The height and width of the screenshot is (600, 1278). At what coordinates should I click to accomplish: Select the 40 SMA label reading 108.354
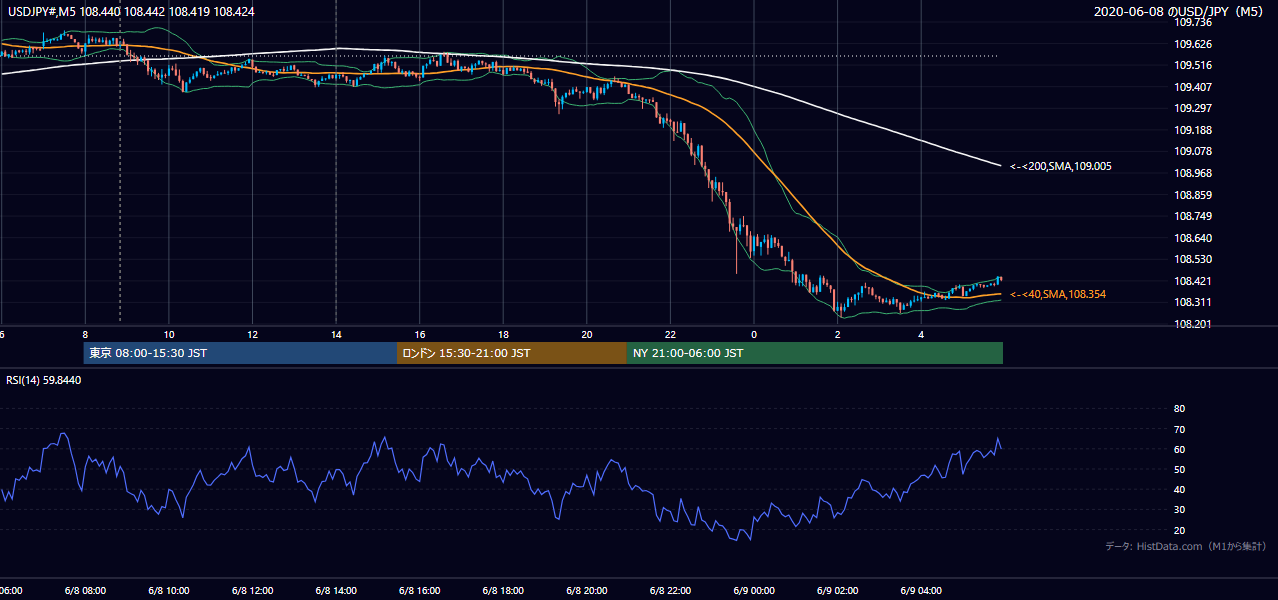[1060, 294]
